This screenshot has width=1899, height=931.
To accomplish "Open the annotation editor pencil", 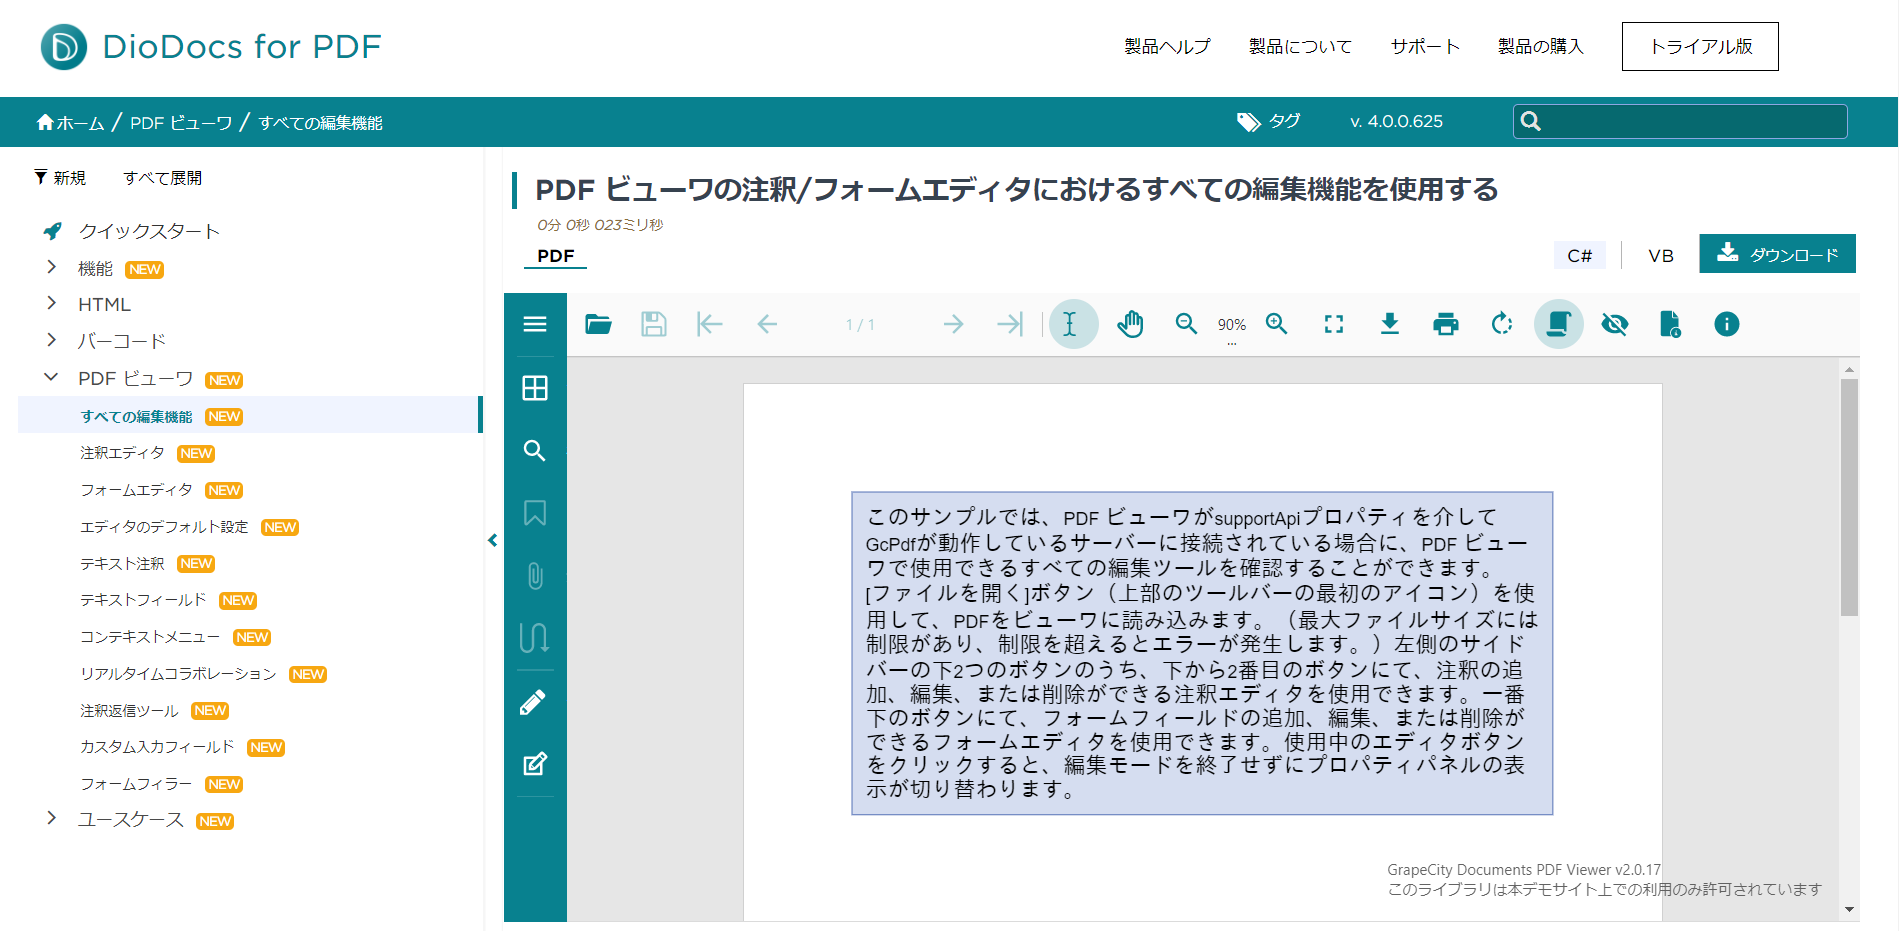I will pos(534,702).
